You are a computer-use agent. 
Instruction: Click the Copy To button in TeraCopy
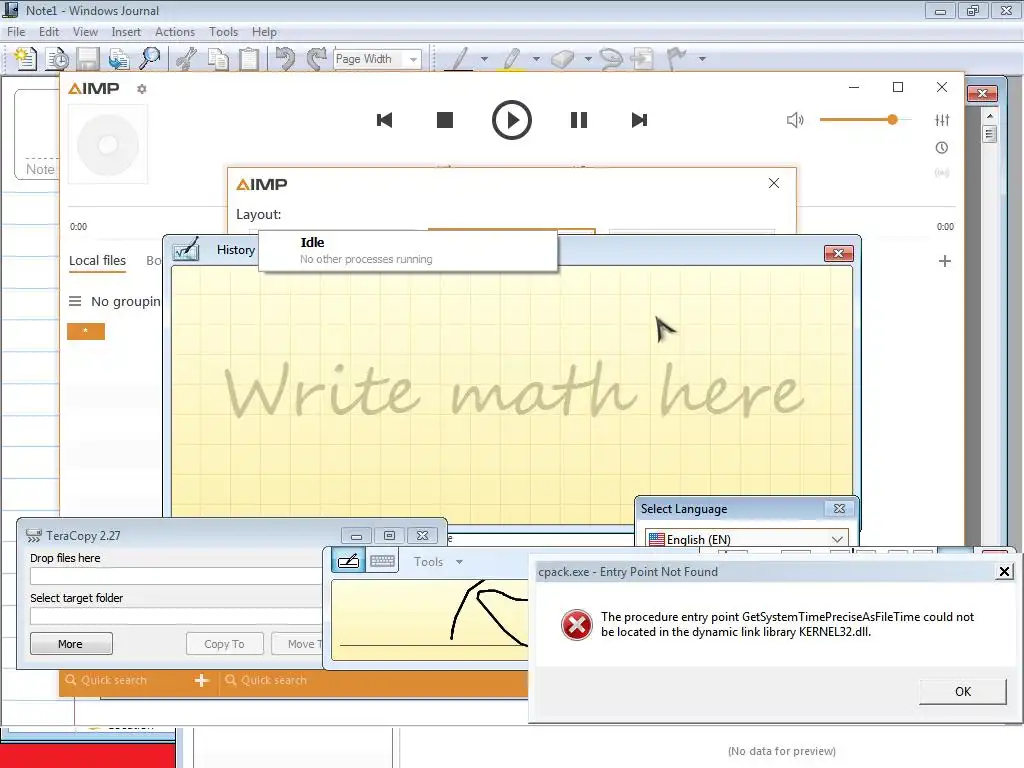pos(224,644)
